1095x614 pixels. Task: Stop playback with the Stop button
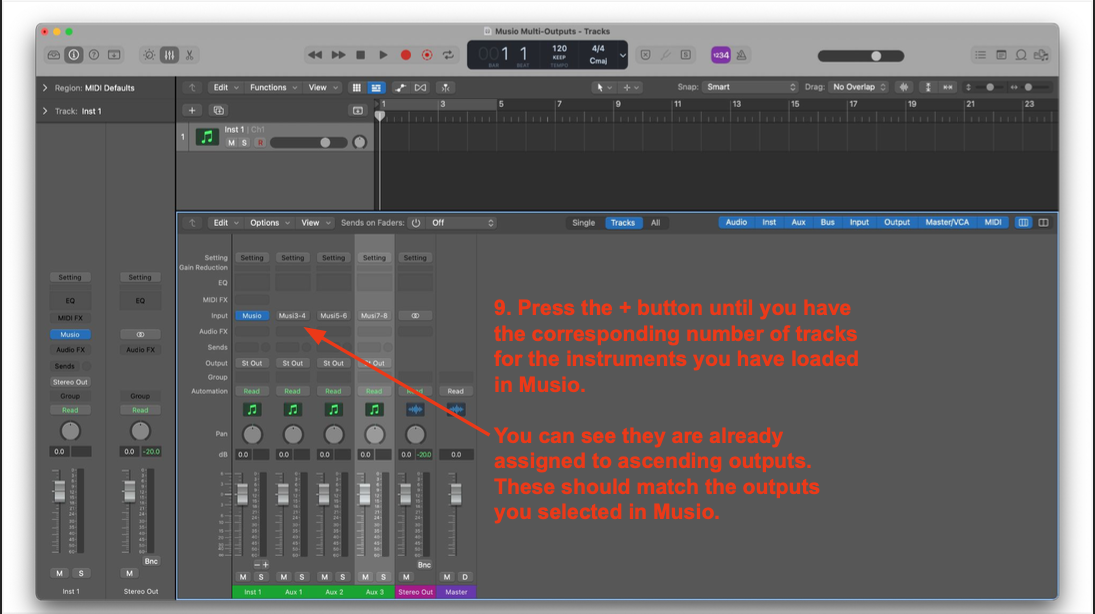[360, 55]
